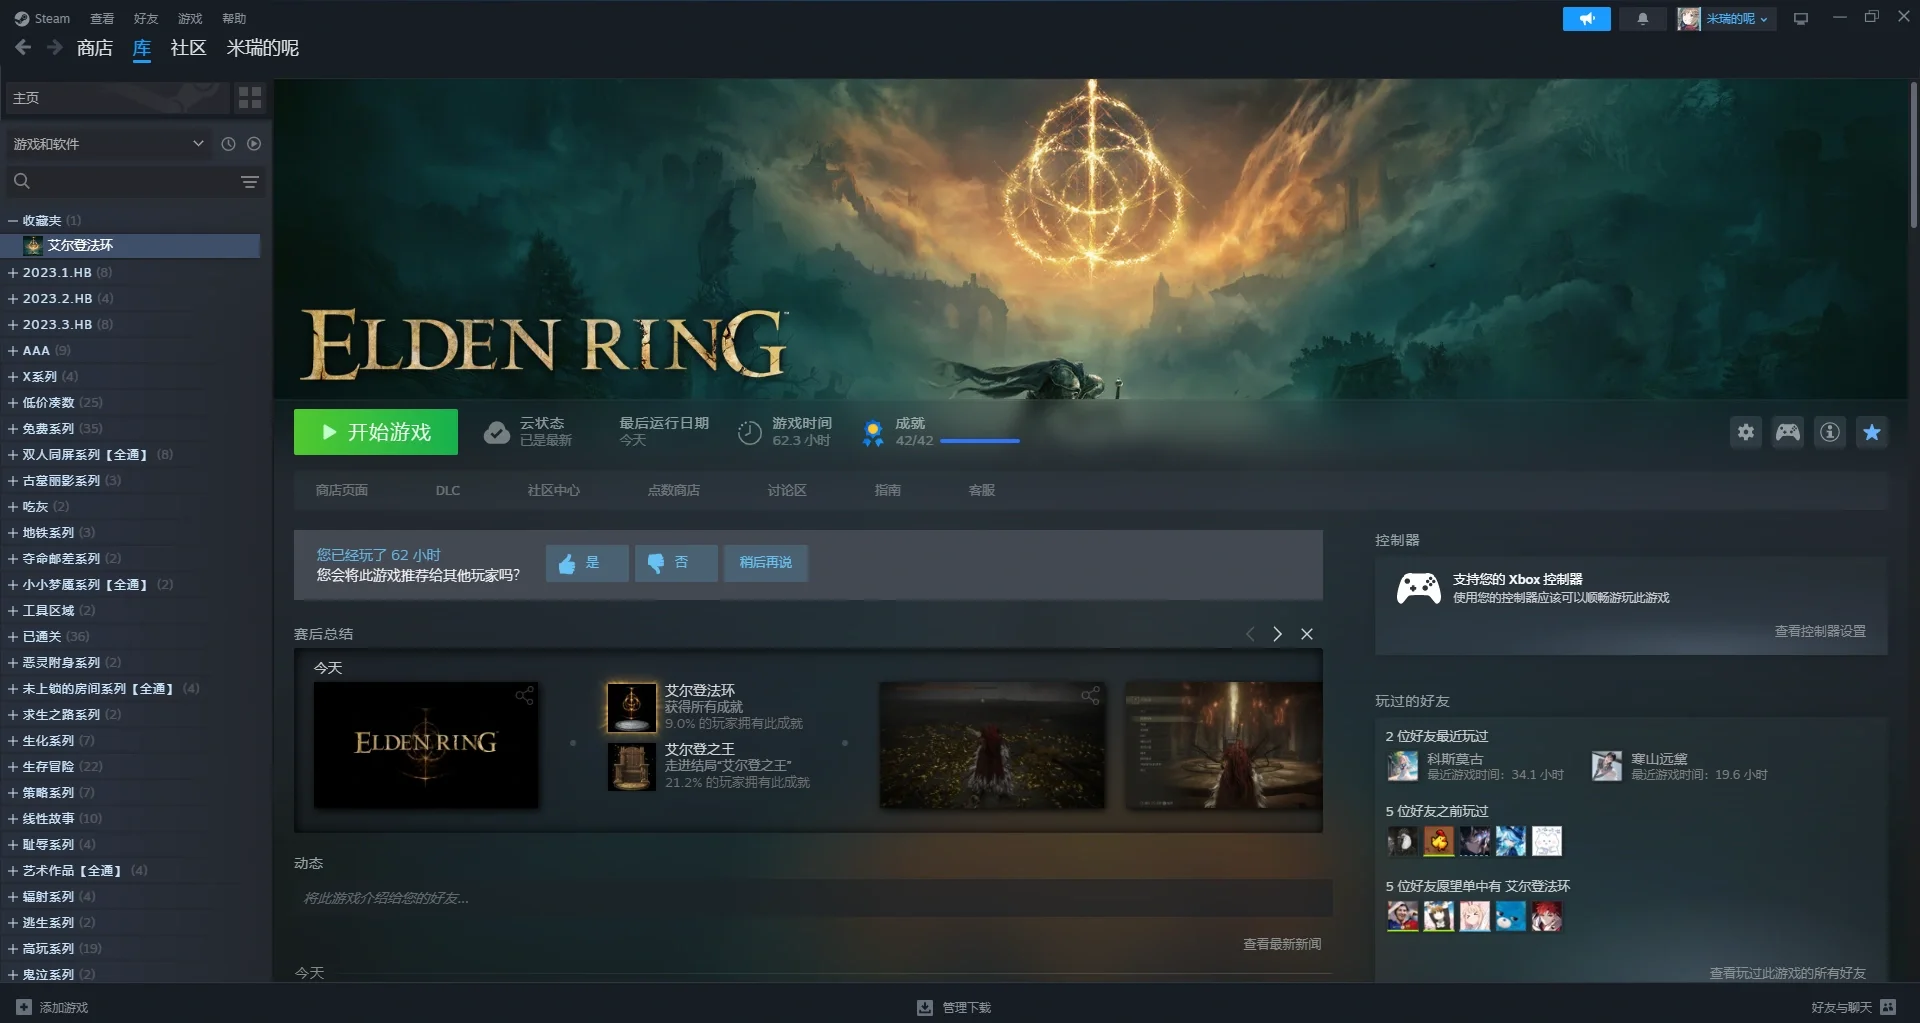
Task: Click 稍后再说 button
Action: point(766,563)
